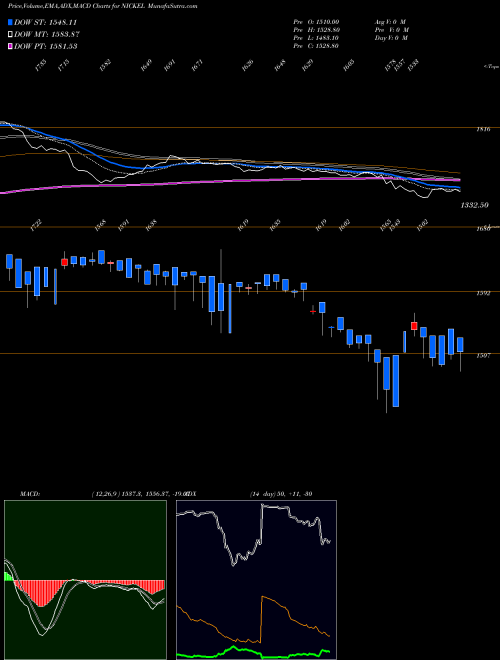The width and height of the screenshot is (500, 660).
Task: Open the dark blue ADX indicator panel
Action: pos(256,580)
